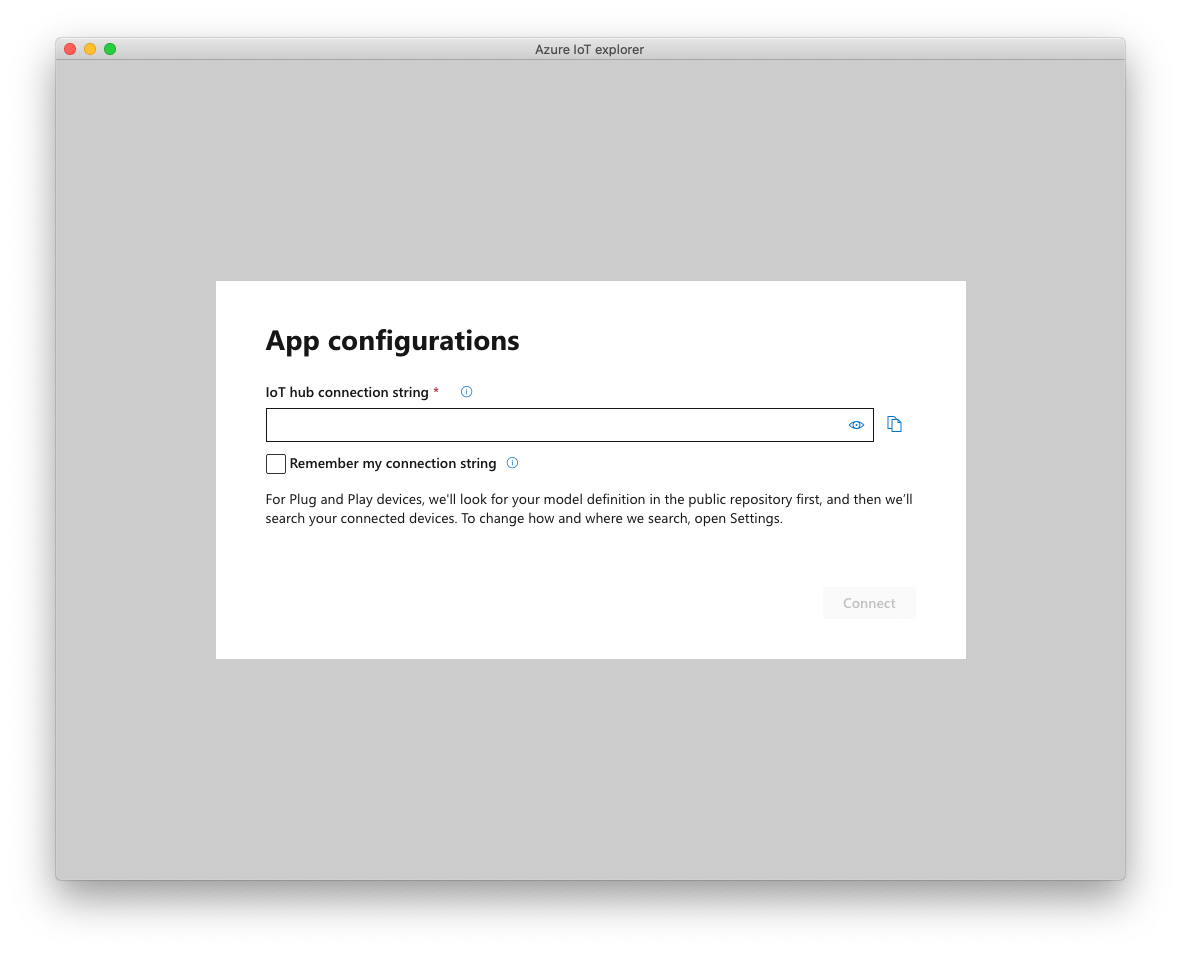Click the App configurations heading
This screenshot has width=1181, height=954.
coord(392,341)
